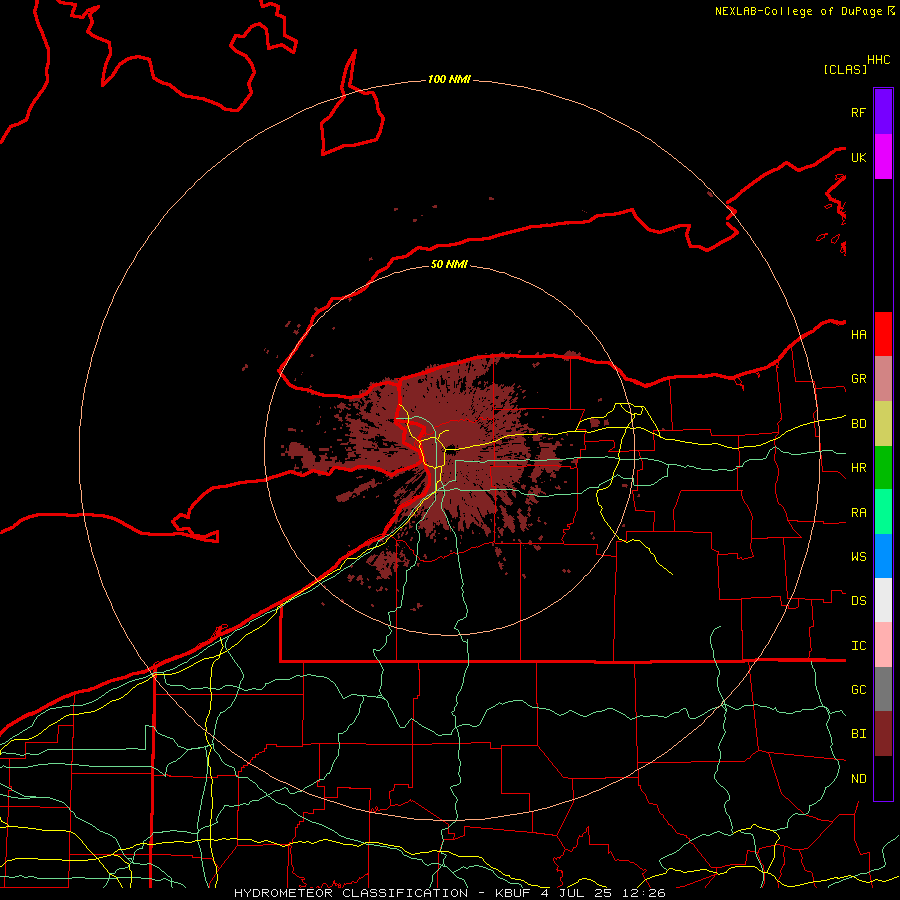Click the BD yellow legend swatch
The image size is (900, 900).
pyautogui.click(x=883, y=424)
